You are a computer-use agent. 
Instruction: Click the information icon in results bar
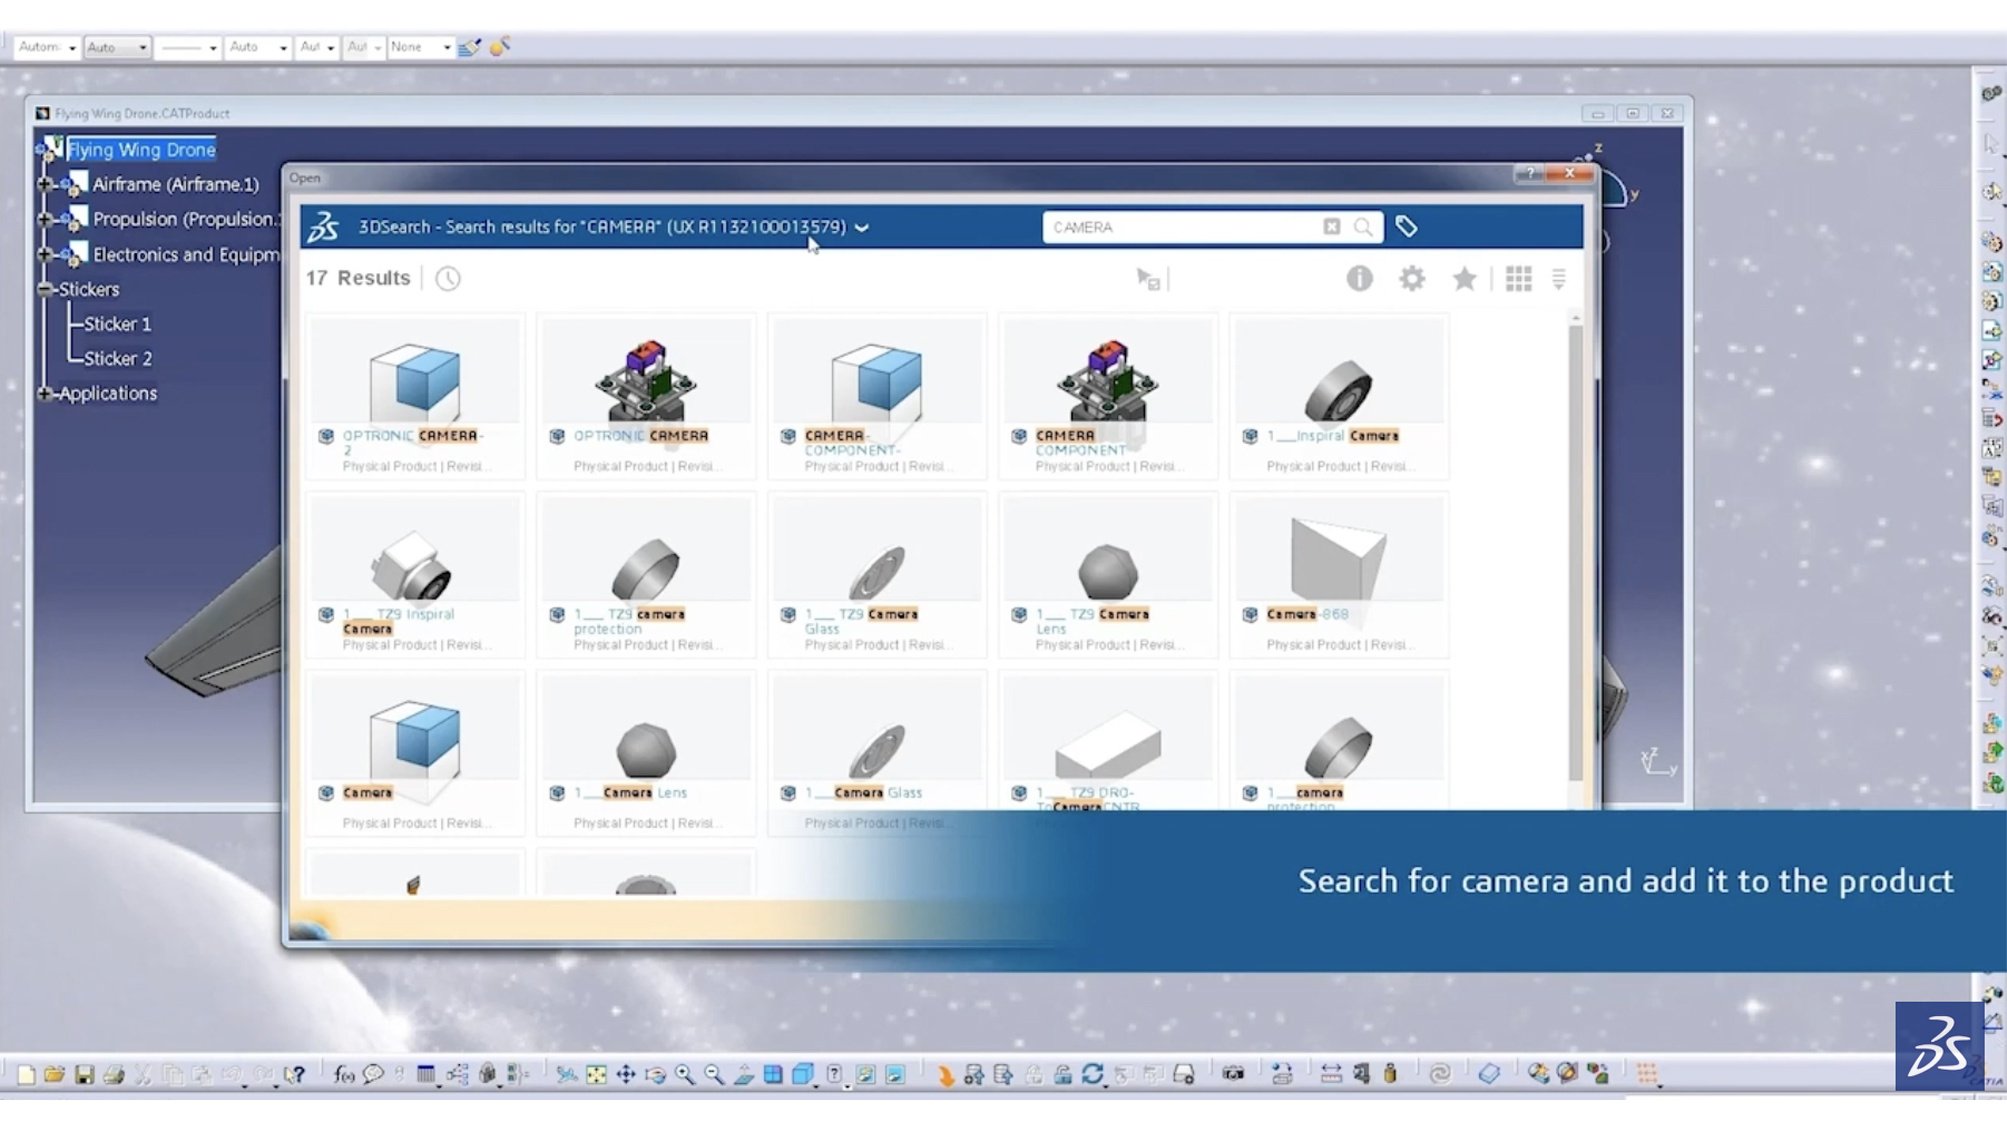coord(1358,279)
